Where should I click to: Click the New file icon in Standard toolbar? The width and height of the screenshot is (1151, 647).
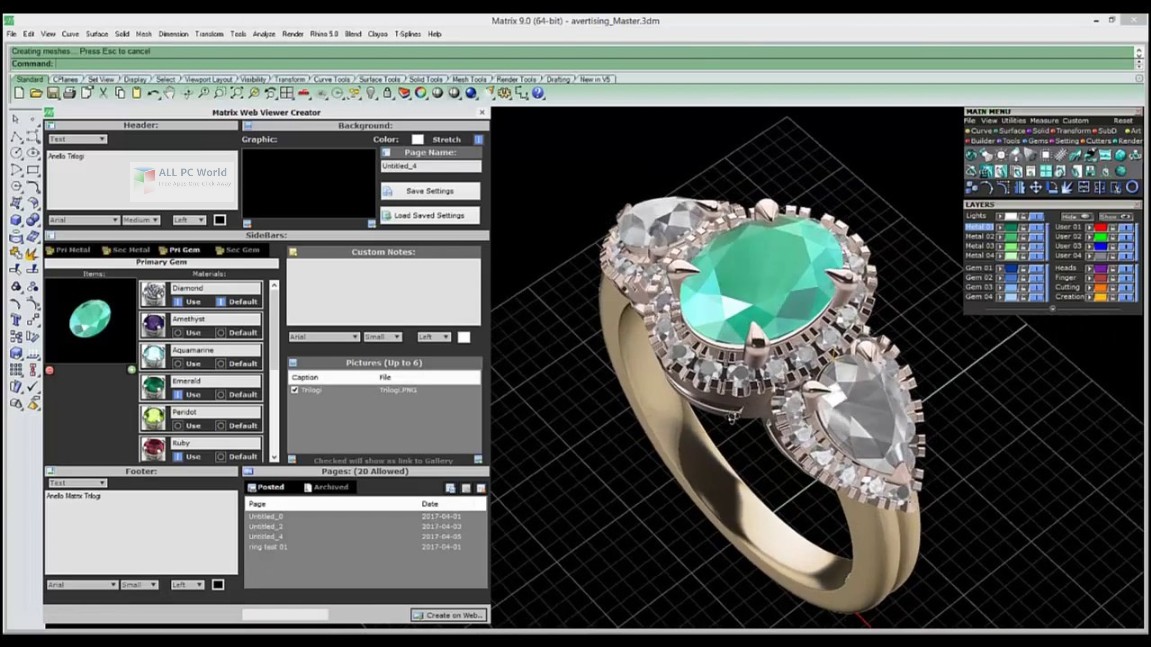[19, 93]
